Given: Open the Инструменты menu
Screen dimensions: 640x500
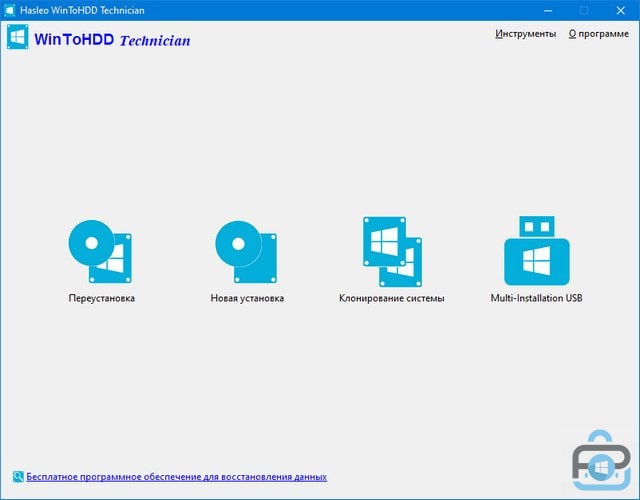Looking at the screenshot, I should click(x=525, y=33).
